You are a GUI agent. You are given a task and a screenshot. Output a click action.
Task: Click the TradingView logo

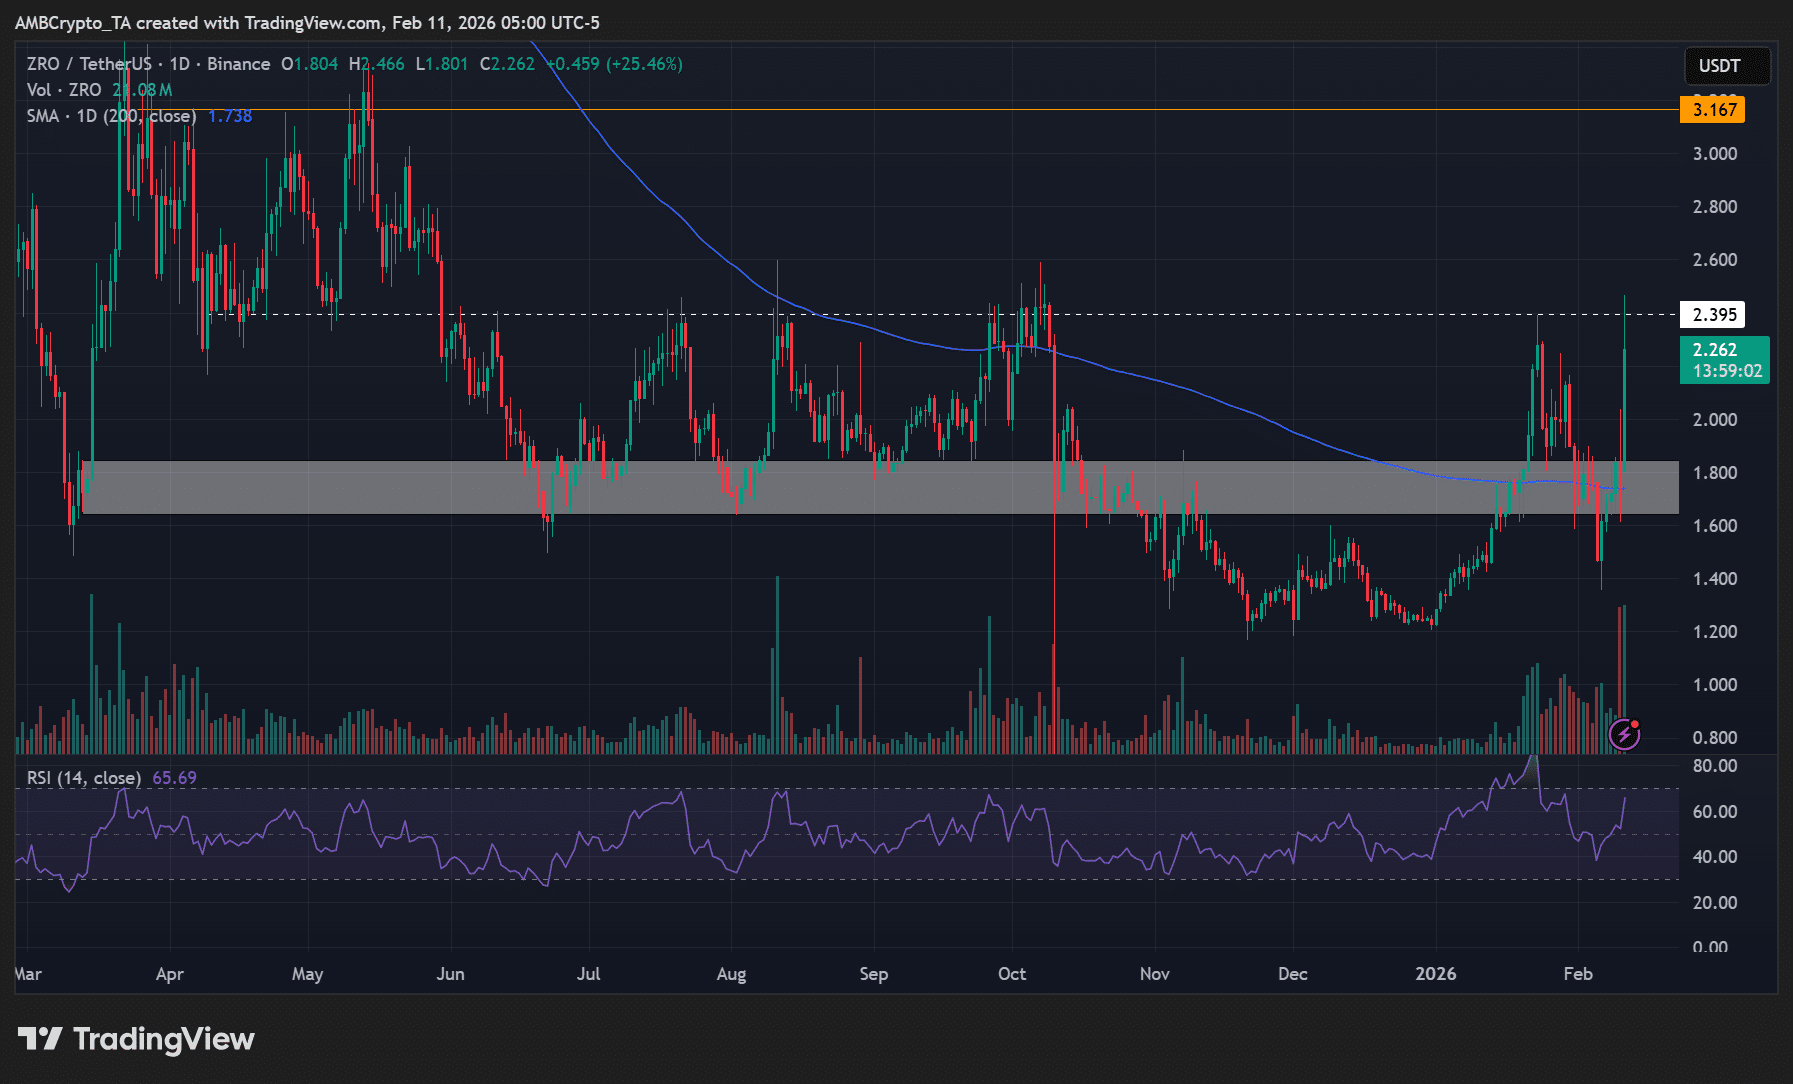tap(135, 1039)
